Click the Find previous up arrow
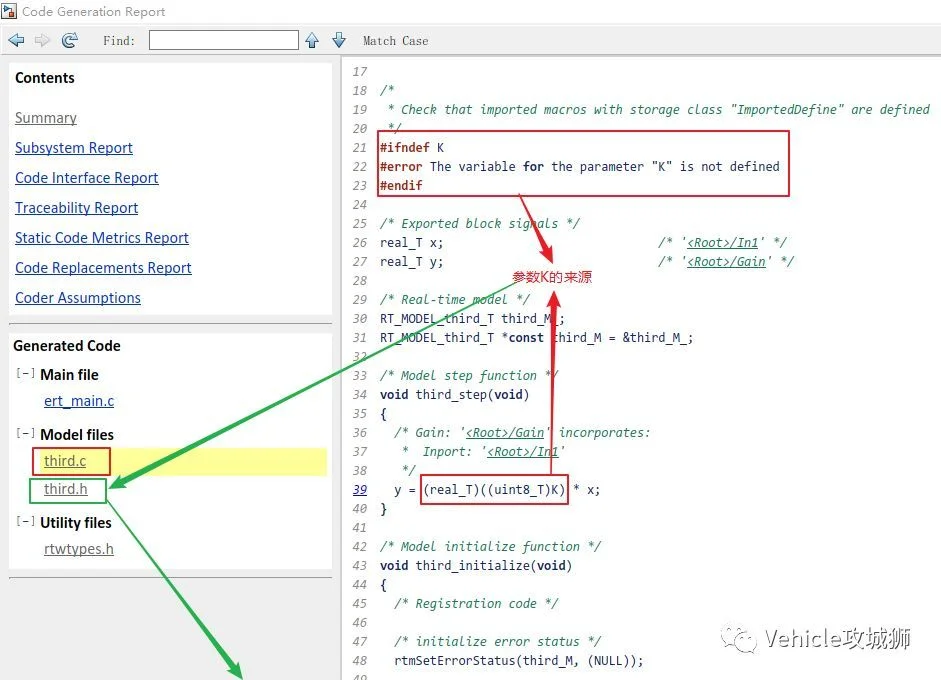The width and height of the screenshot is (941, 680). point(311,40)
